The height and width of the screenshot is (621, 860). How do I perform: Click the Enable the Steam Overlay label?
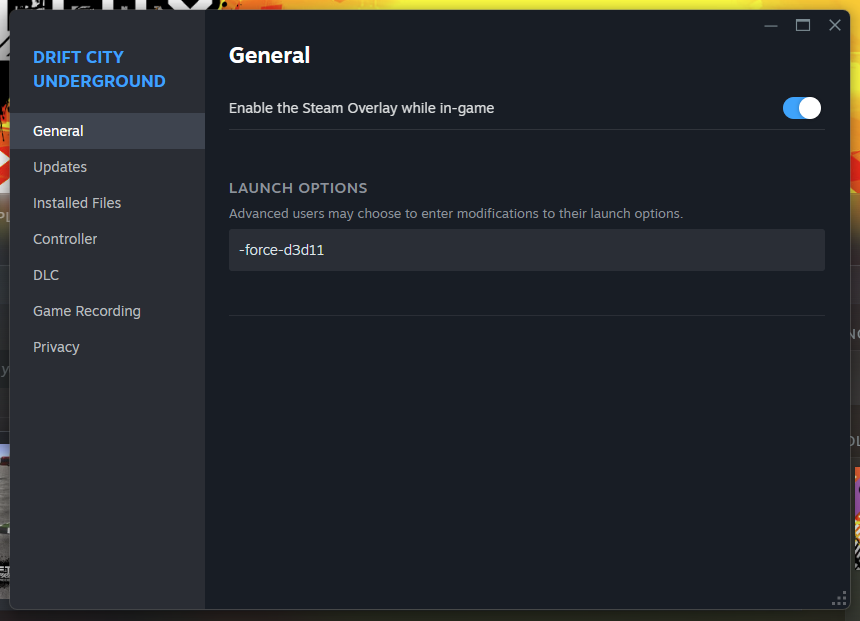click(x=361, y=108)
